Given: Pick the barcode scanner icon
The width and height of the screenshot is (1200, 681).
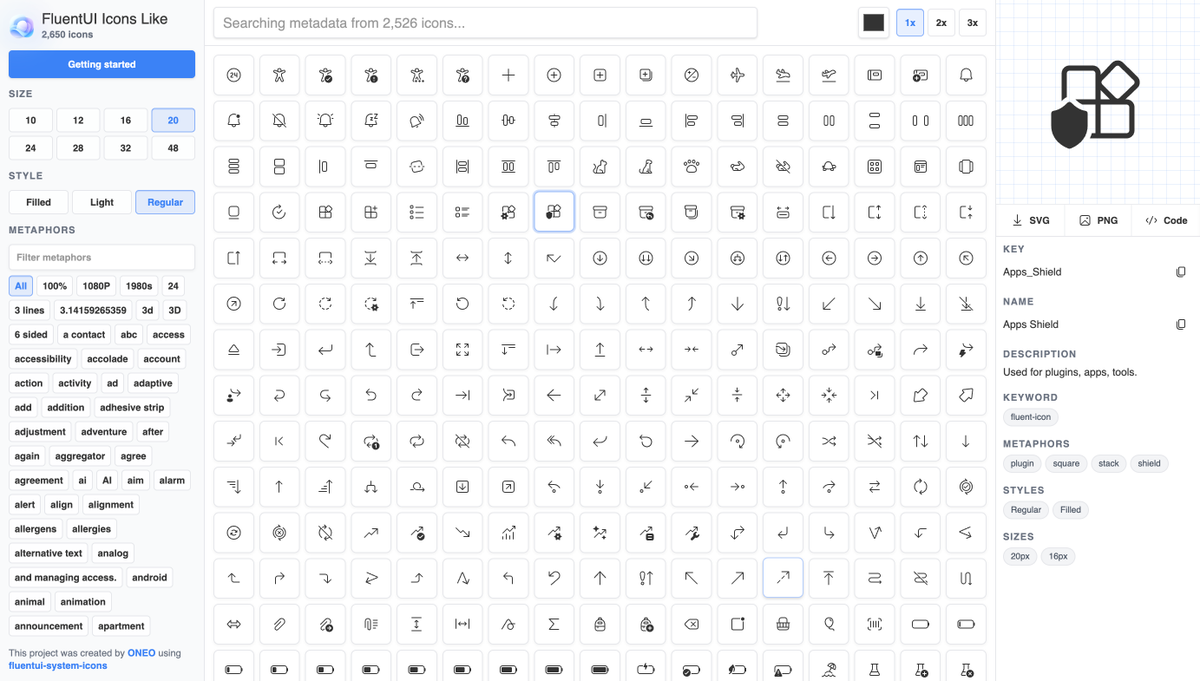Looking at the screenshot, I should click(x=875, y=624).
